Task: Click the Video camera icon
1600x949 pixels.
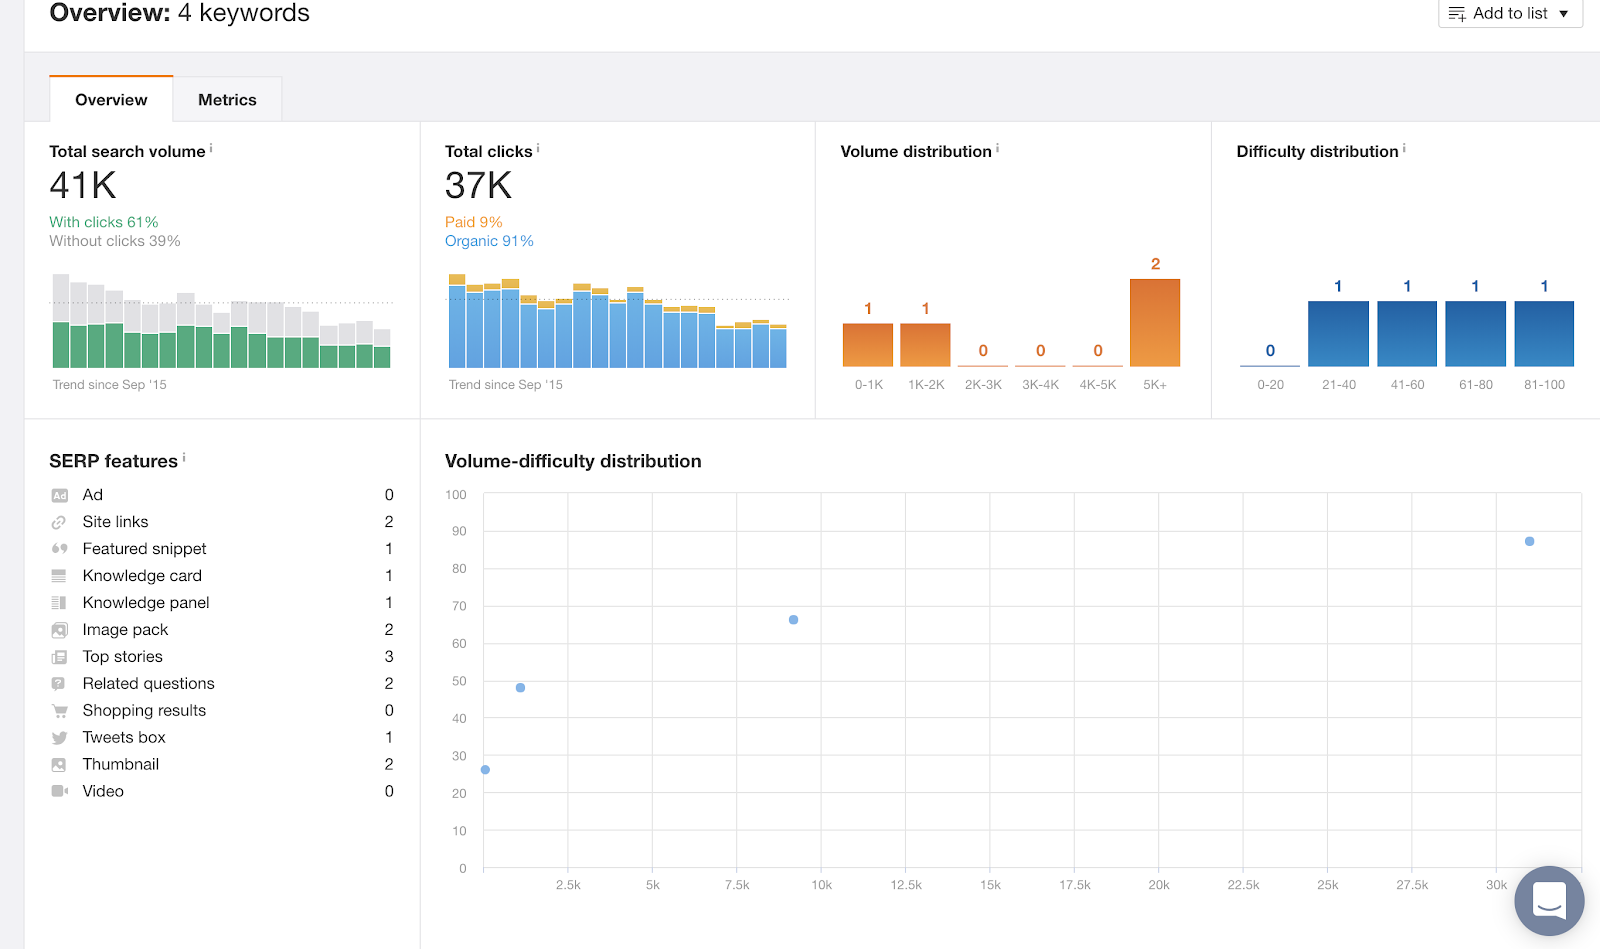Action: coord(59,791)
